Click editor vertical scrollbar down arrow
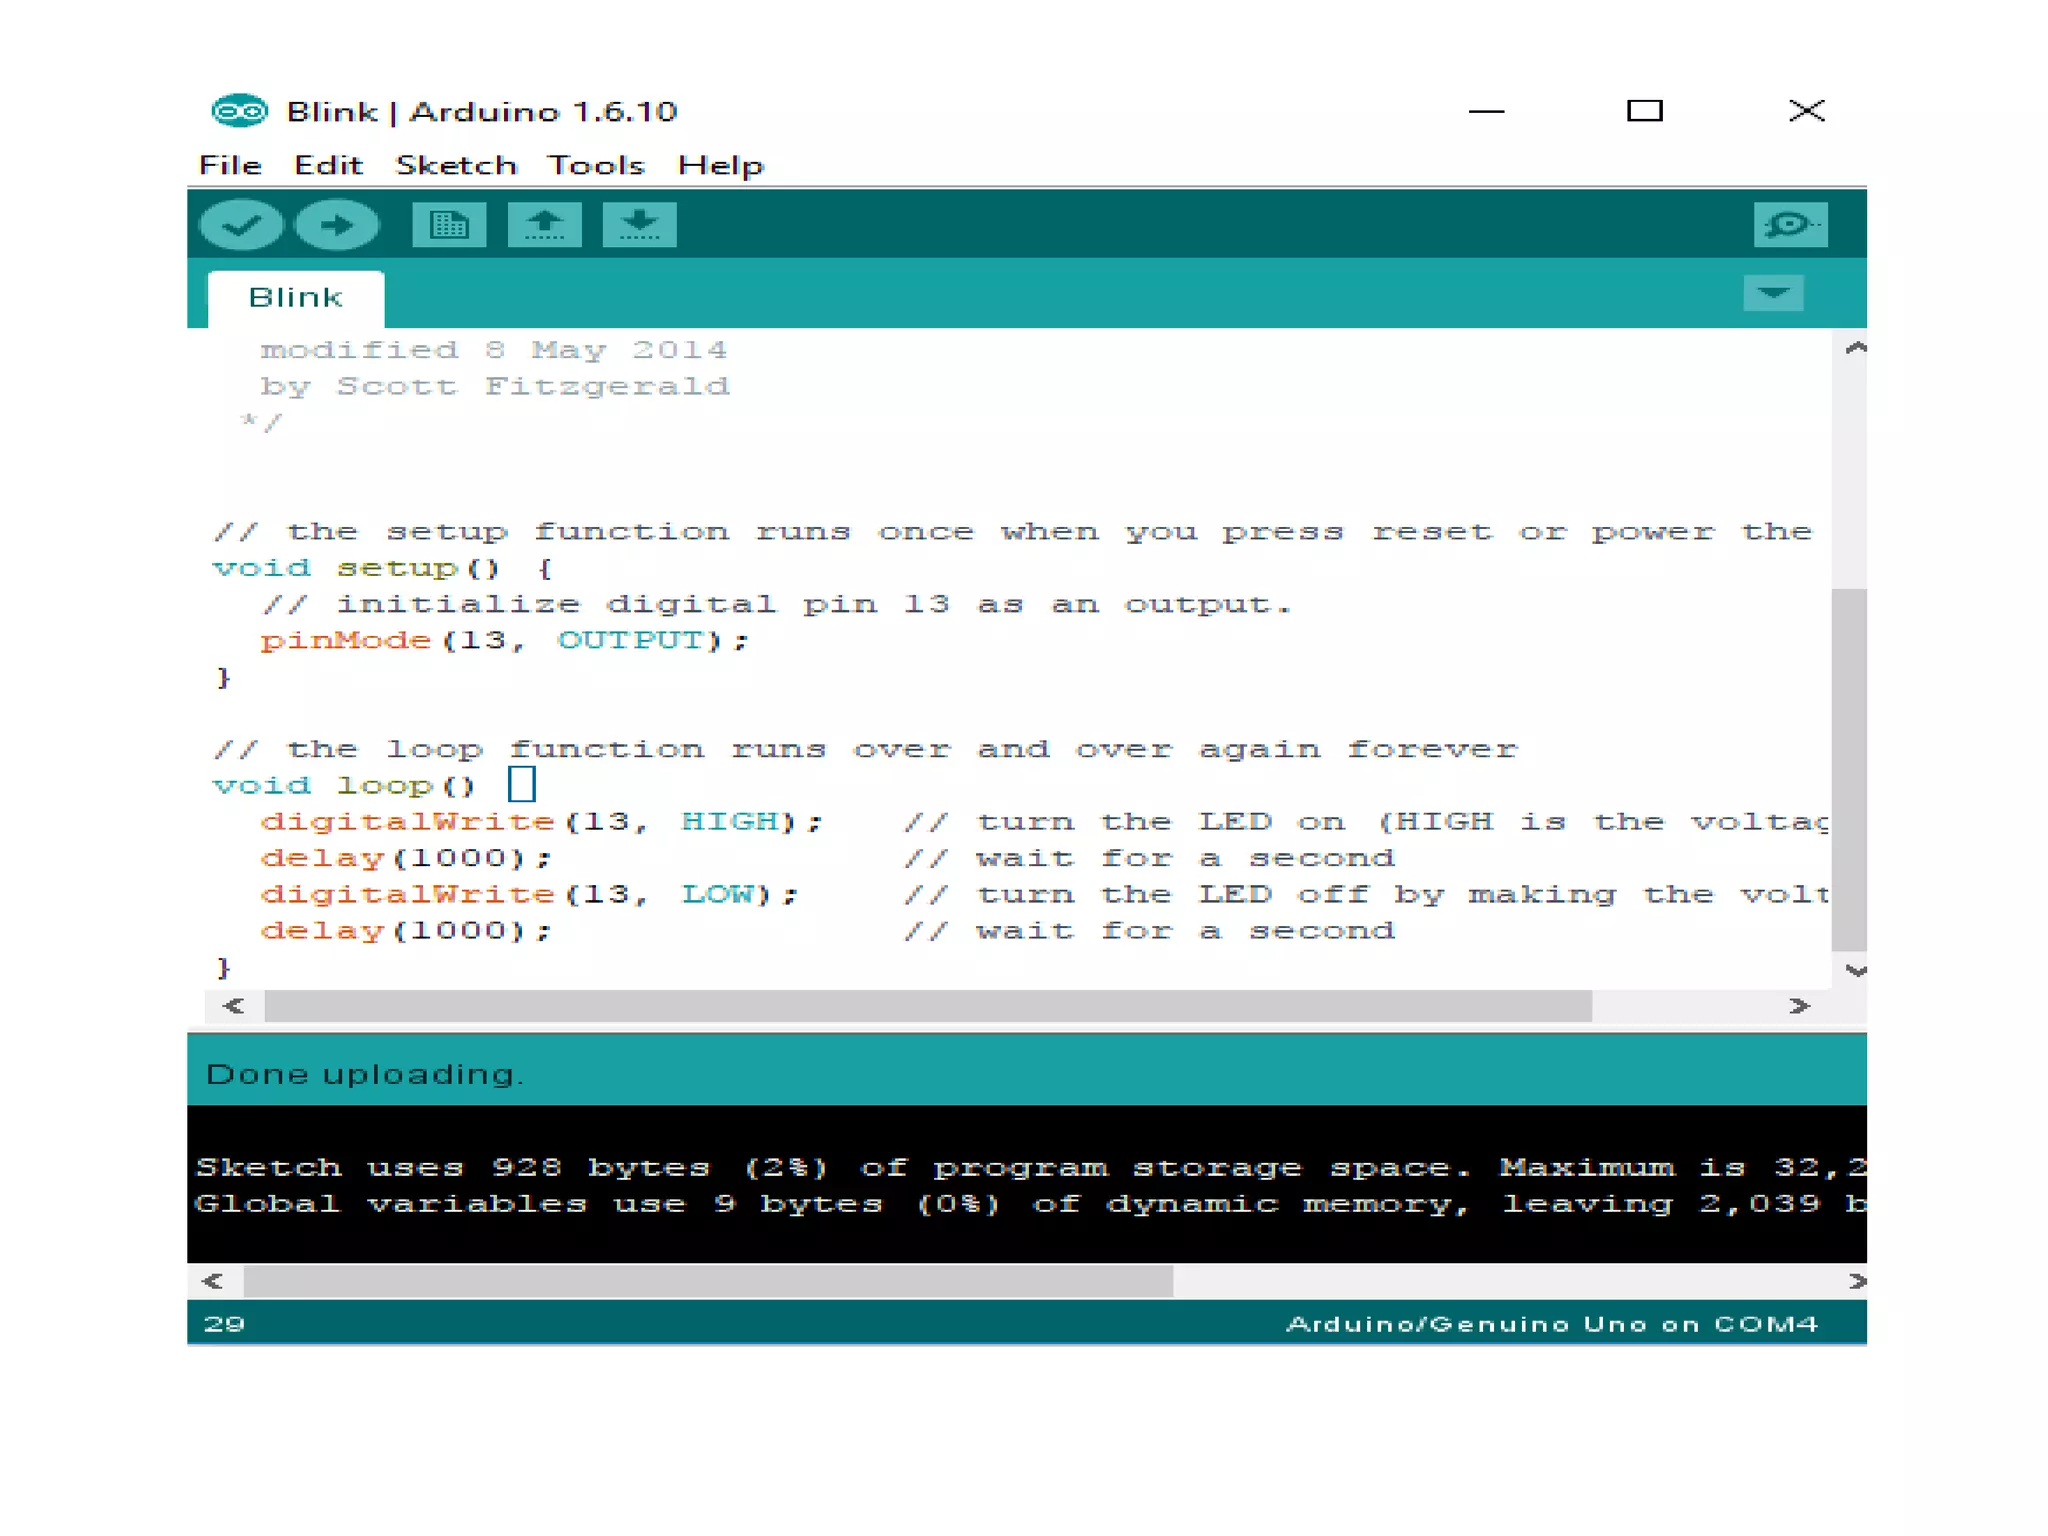Viewport: 2048px width, 1536px height. click(x=1855, y=970)
